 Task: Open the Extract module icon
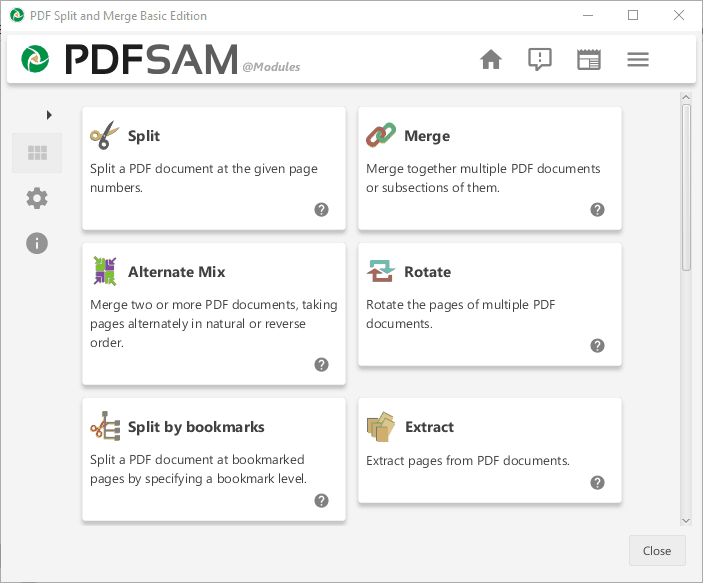380,427
